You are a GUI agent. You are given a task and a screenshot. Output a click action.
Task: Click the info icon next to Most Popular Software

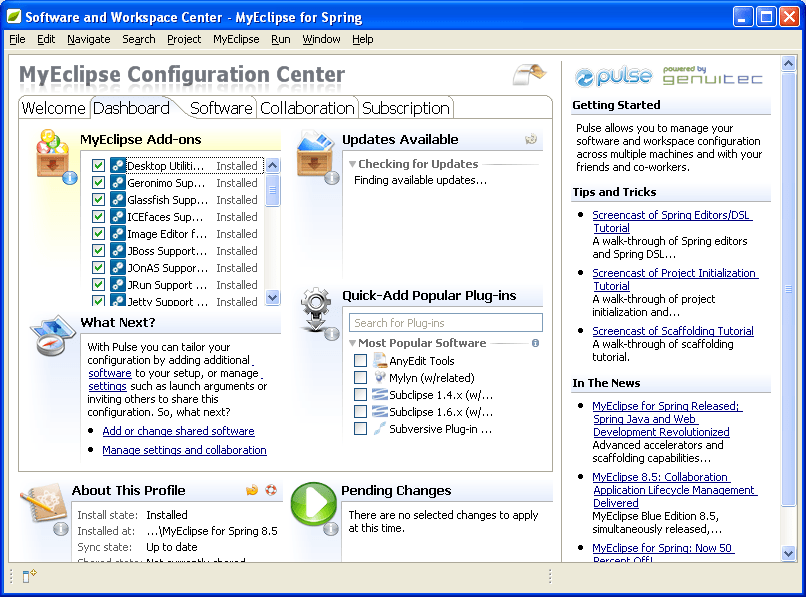535,343
